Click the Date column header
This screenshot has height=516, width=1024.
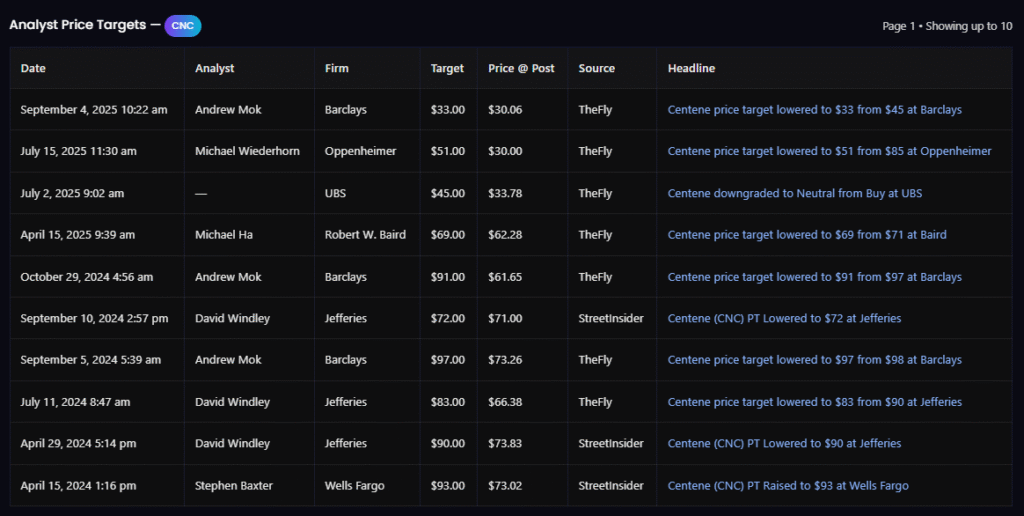pyautogui.click(x=33, y=68)
